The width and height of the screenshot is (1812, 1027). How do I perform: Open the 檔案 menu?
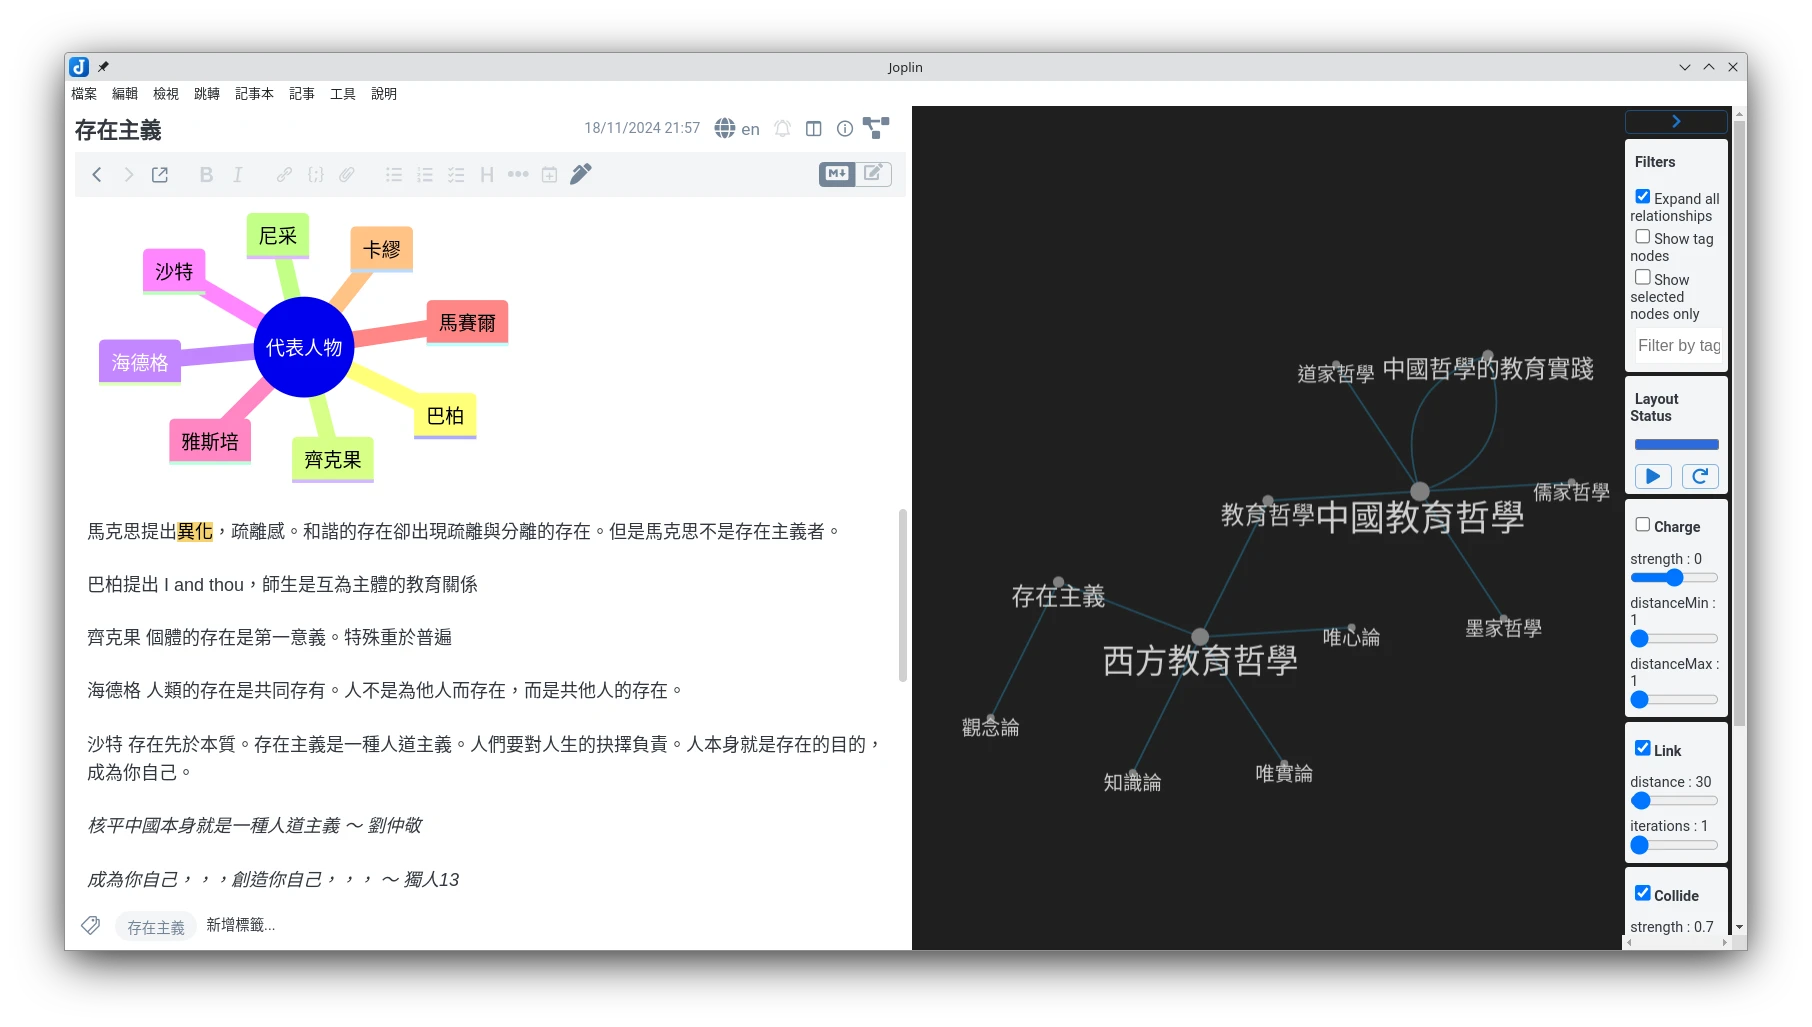84,94
